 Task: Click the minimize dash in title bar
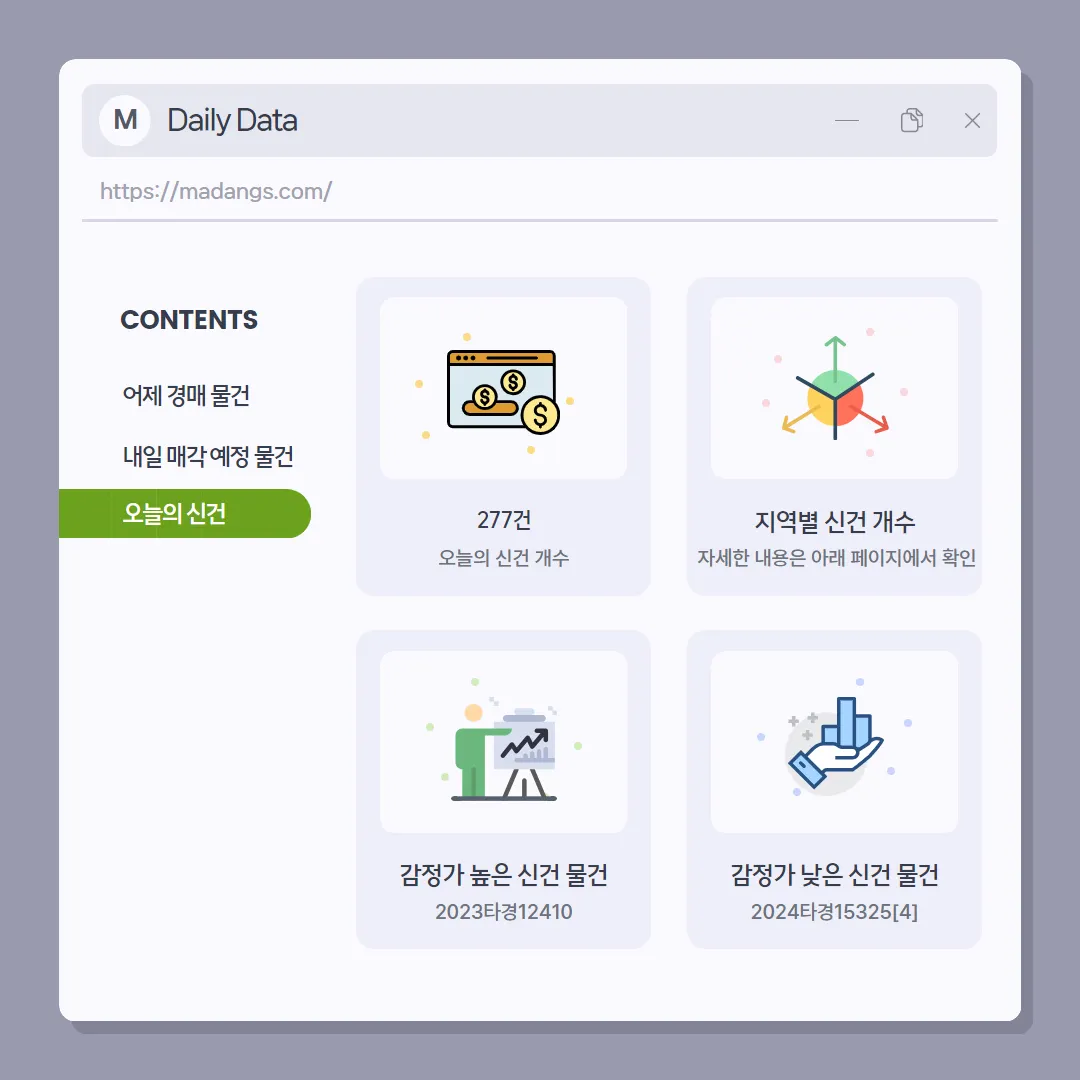click(x=847, y=121)
